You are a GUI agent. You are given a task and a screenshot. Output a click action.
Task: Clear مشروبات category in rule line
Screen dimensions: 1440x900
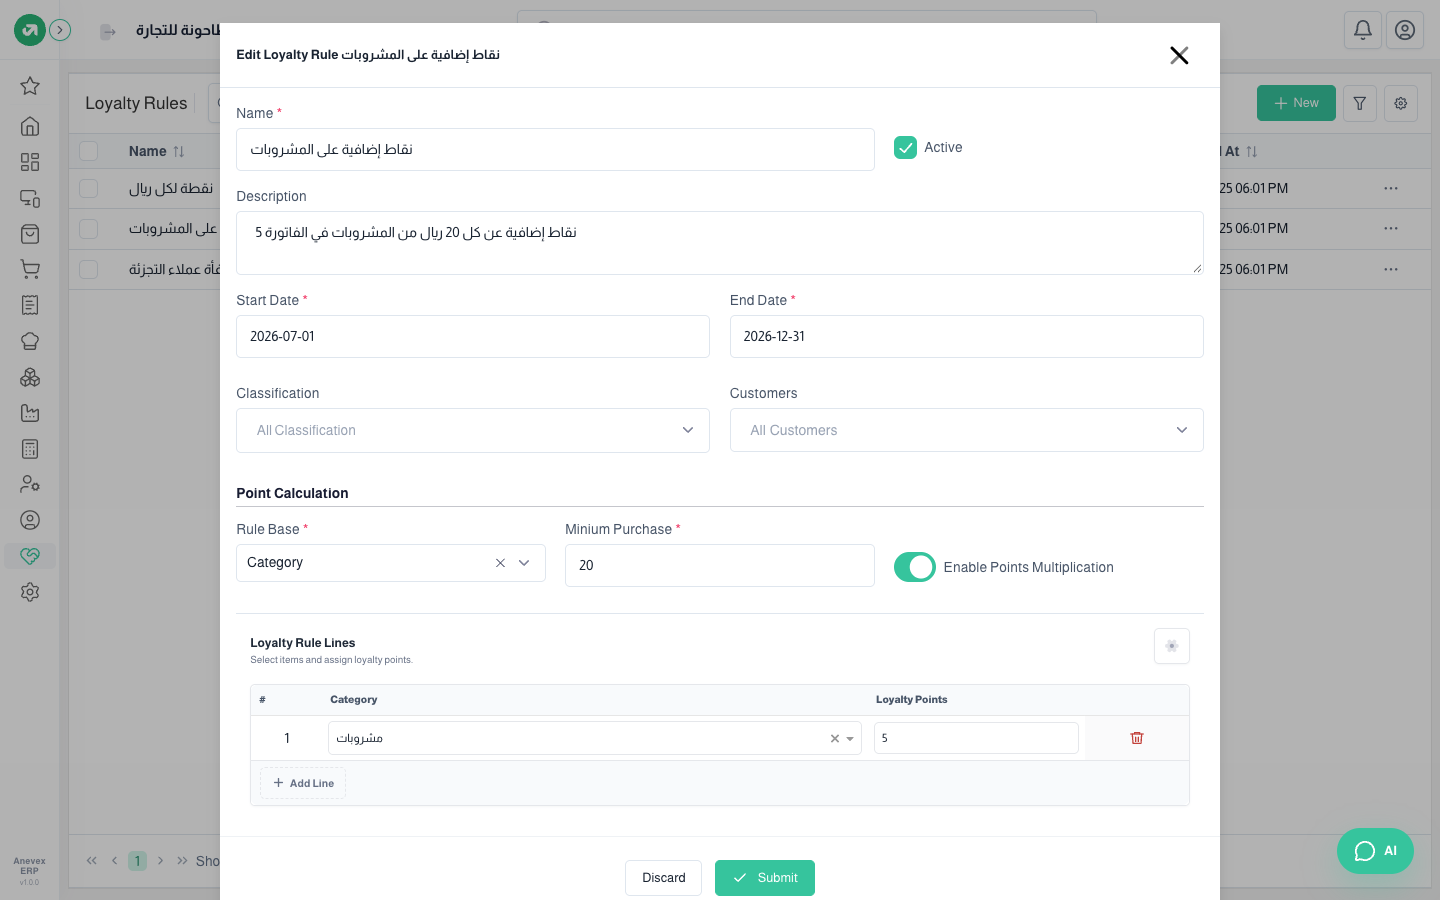point(835,739)
